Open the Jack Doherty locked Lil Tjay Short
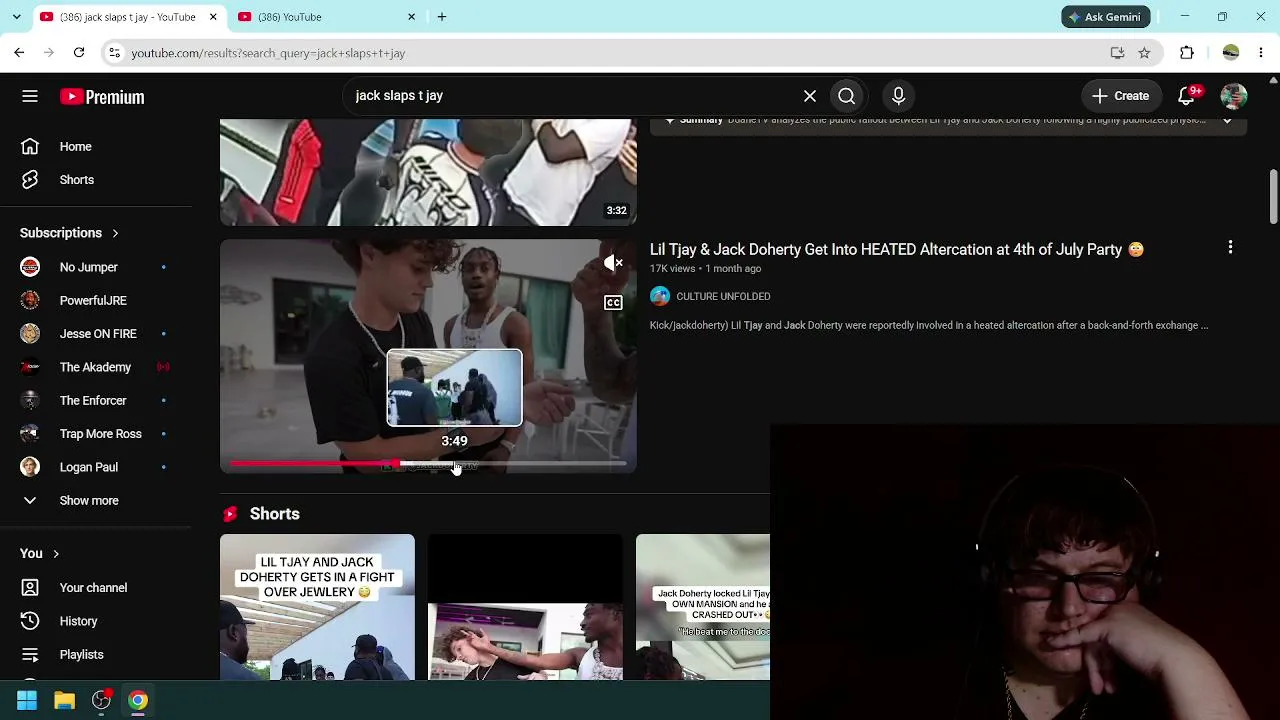Image resolution: width=1280 pixels, height=720 pixels. pos(703,607)
